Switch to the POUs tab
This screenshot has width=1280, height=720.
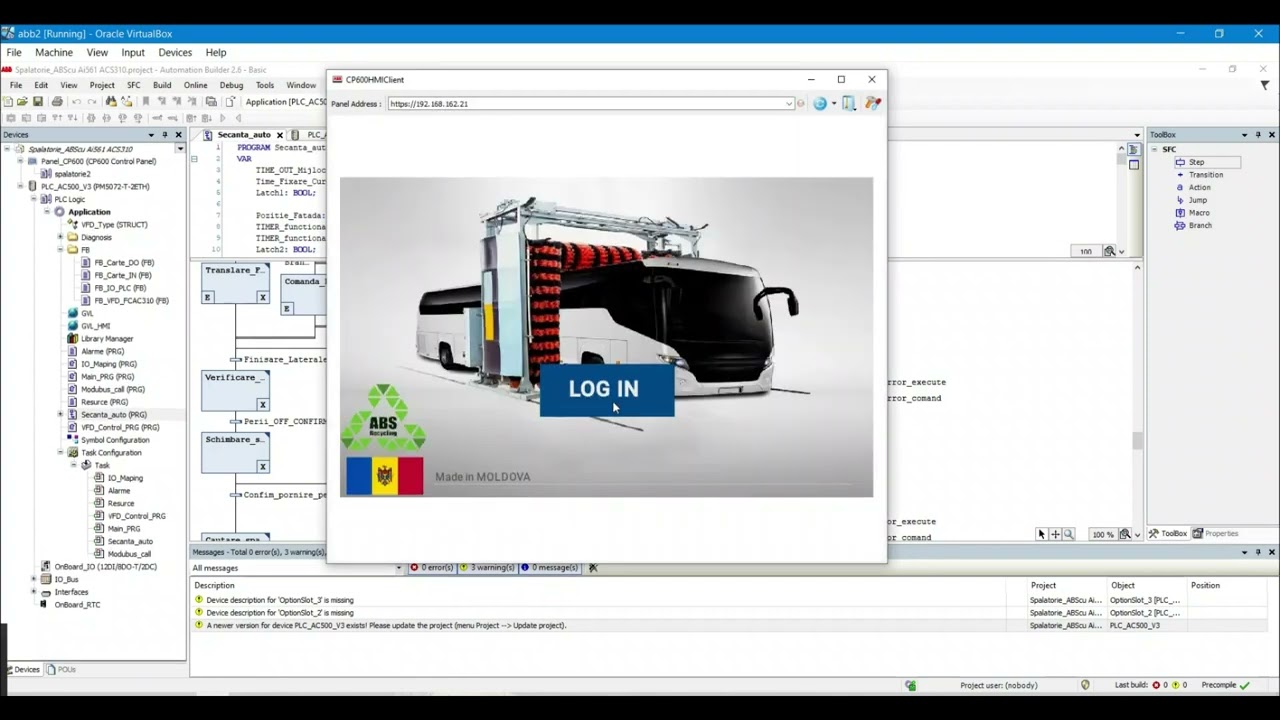tap(61, 670)
